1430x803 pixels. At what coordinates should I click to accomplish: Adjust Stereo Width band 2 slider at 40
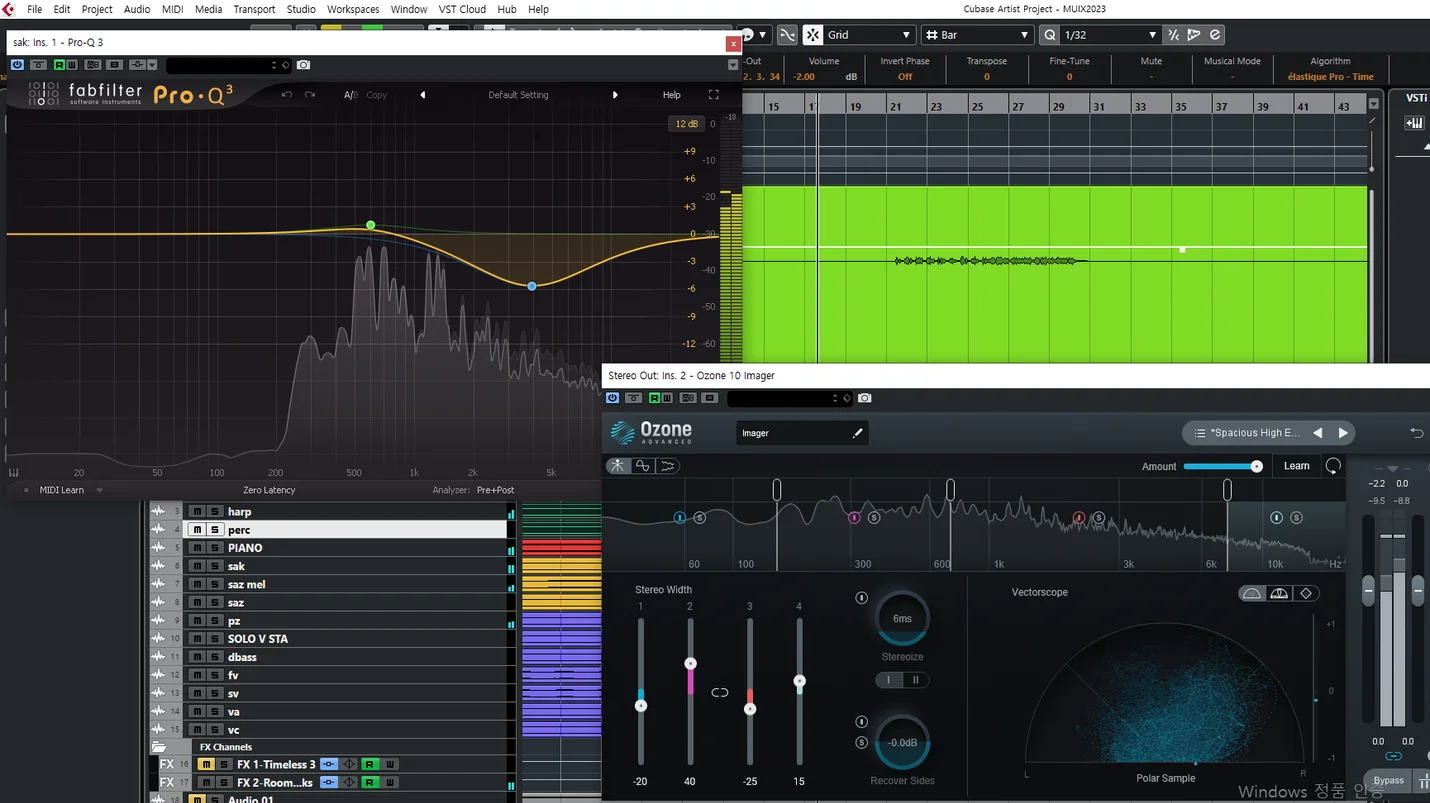point(690,663)
